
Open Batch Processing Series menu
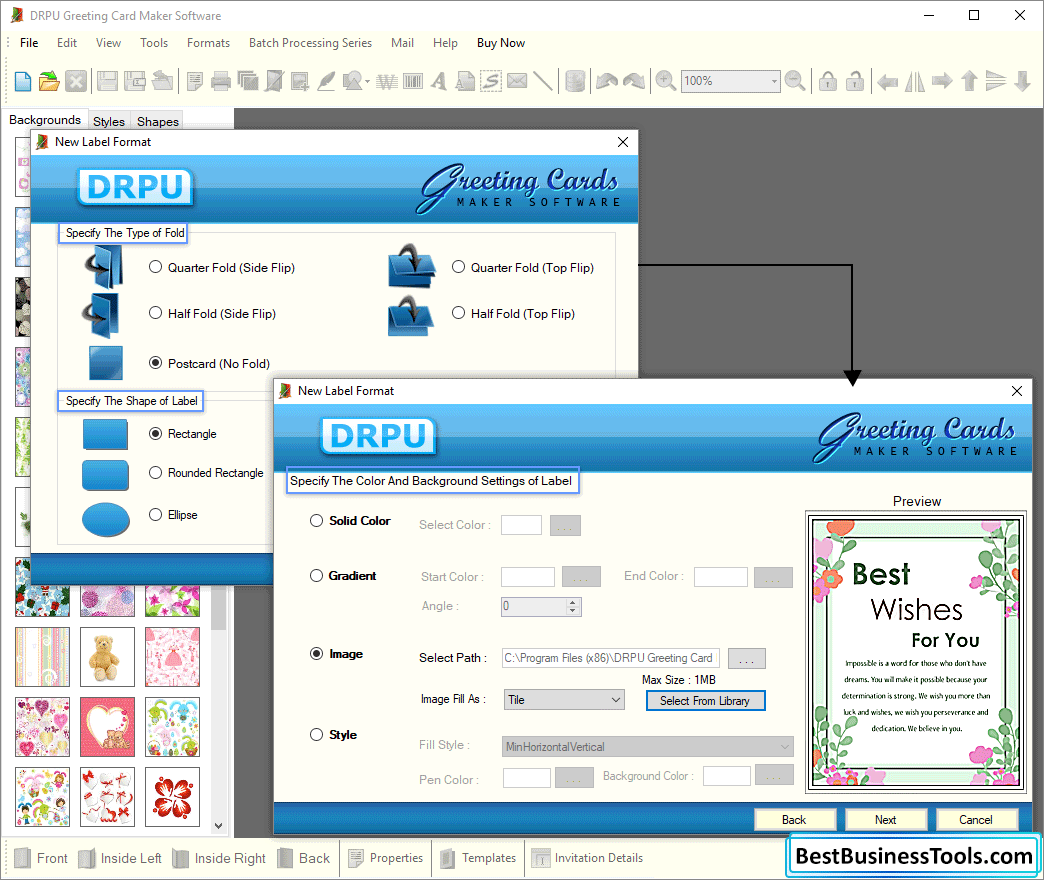(310, 43)
